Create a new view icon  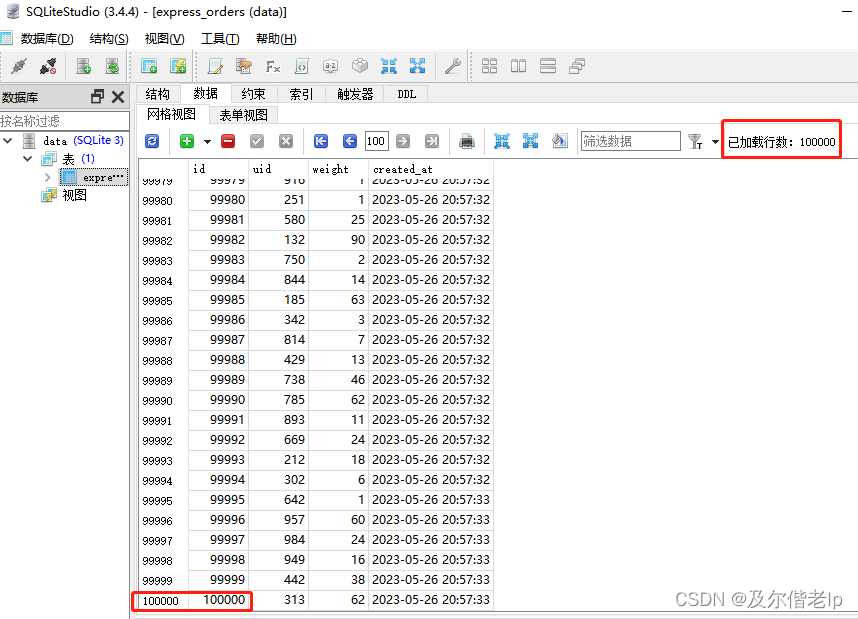178,66
